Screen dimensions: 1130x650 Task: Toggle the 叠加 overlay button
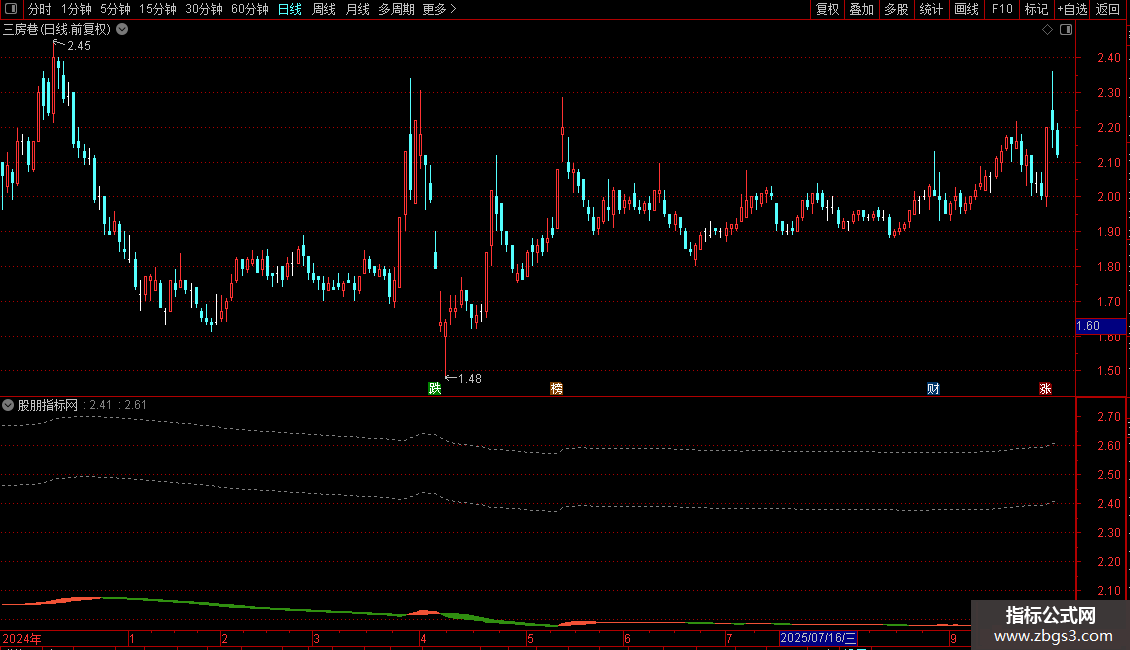tap(861, 9)
